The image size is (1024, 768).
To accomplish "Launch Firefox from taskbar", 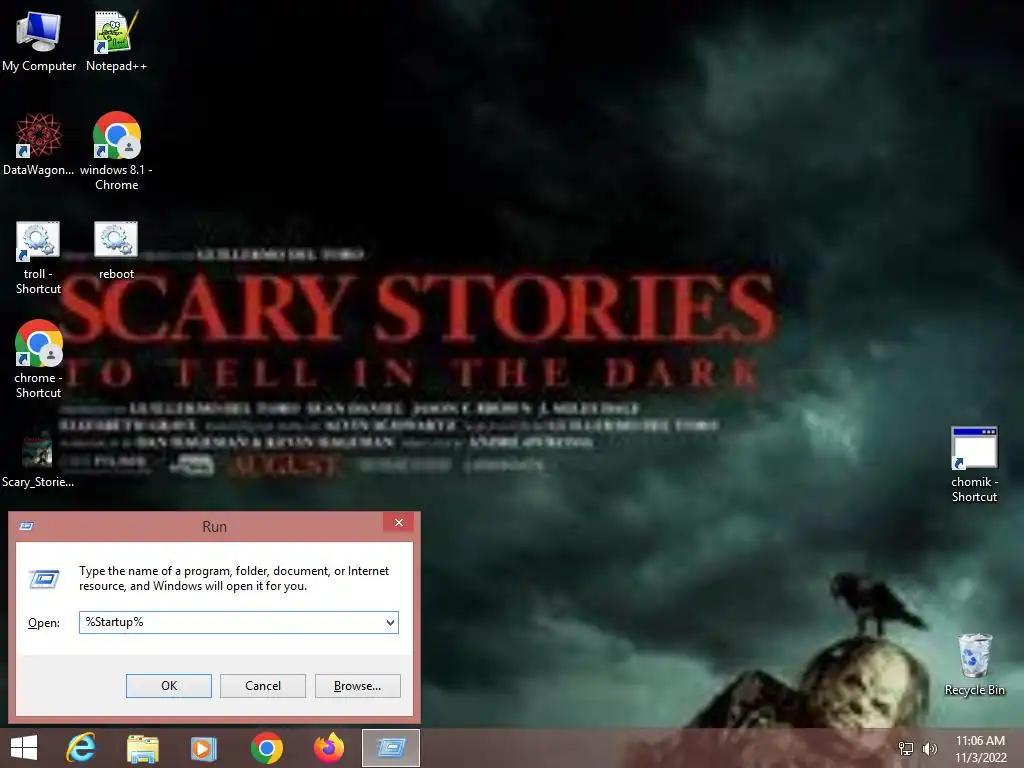I will coord(328,748).
